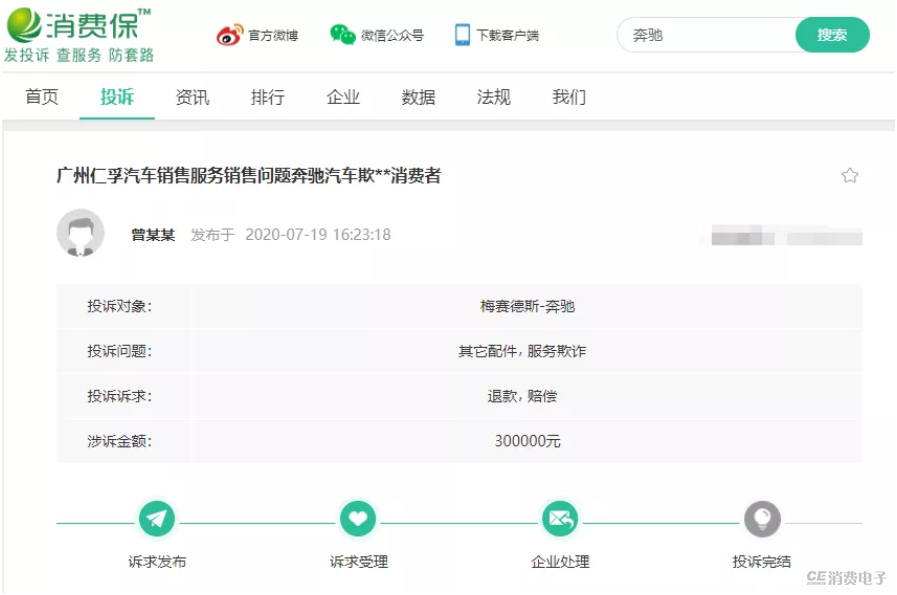Focus the search field containing 奔驰
Viewport: 897px width, 595px height.
(707, 35)
